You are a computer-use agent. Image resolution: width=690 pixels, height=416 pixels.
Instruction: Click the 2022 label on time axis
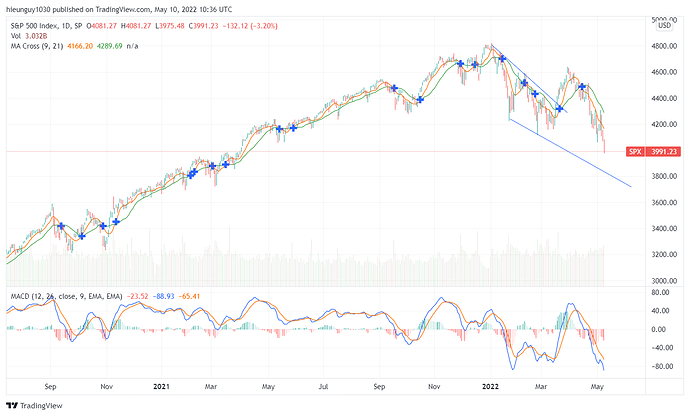(490, 387)
